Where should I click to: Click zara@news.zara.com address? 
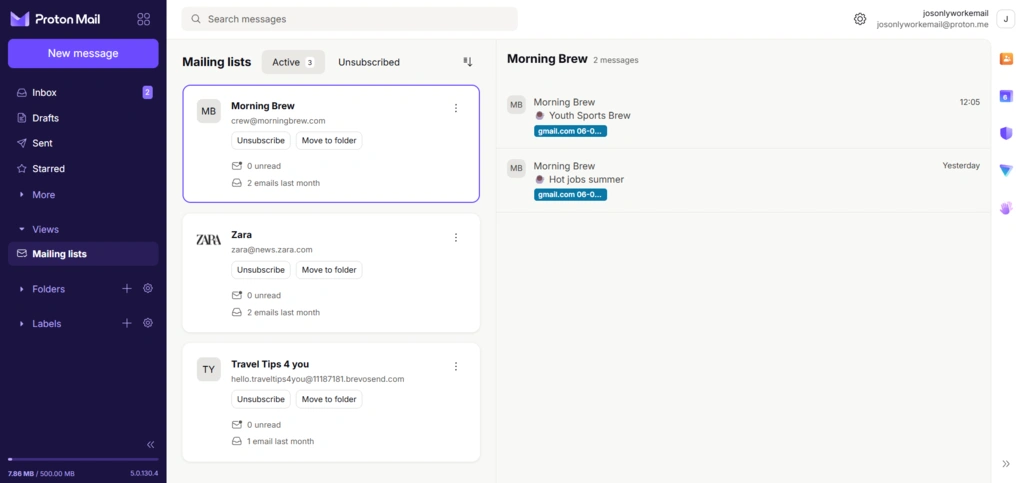(272, 250)
